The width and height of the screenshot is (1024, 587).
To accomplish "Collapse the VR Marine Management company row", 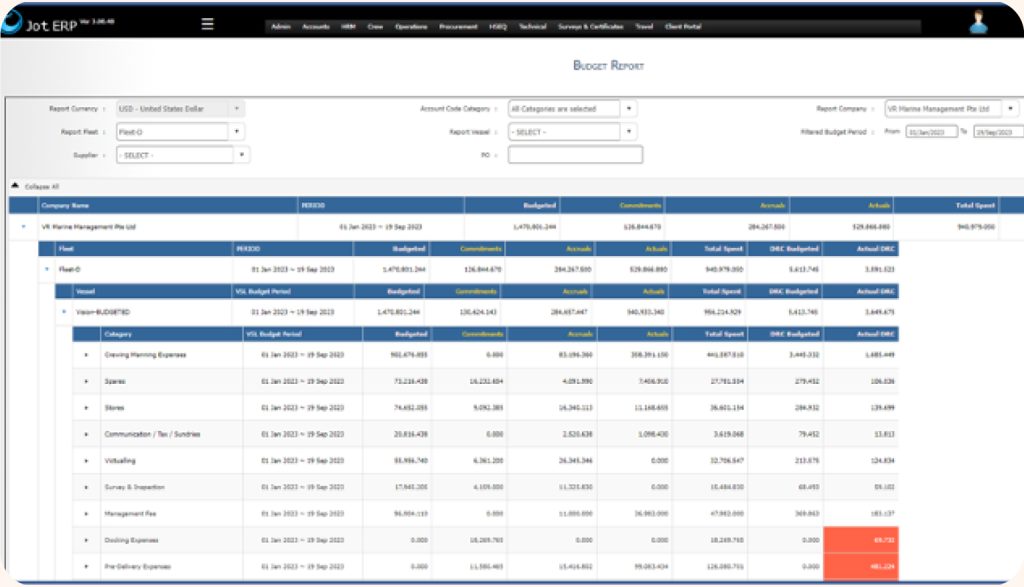I will (x=24, y=227).
